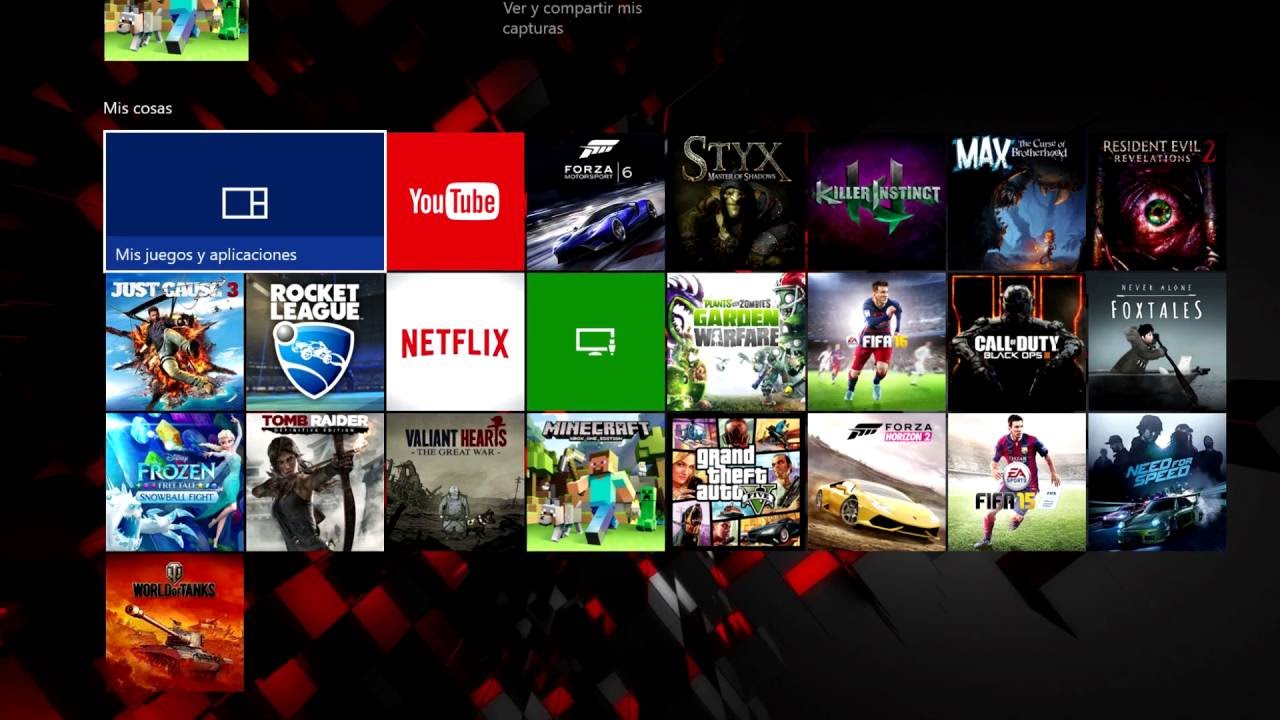Screen dimensions: 1280x720
Task: Launch the Netflix app tile
Action: coord(455,342)
